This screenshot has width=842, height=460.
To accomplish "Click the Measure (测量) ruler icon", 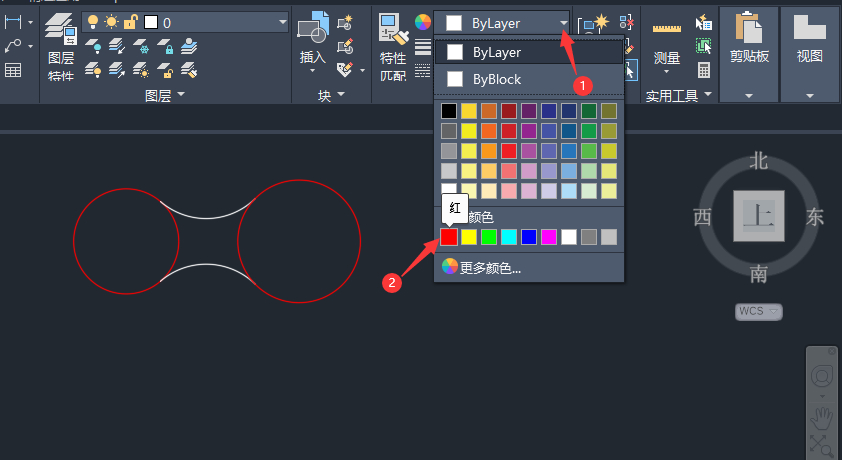I will pyautogui.click(x=667, y=28).
